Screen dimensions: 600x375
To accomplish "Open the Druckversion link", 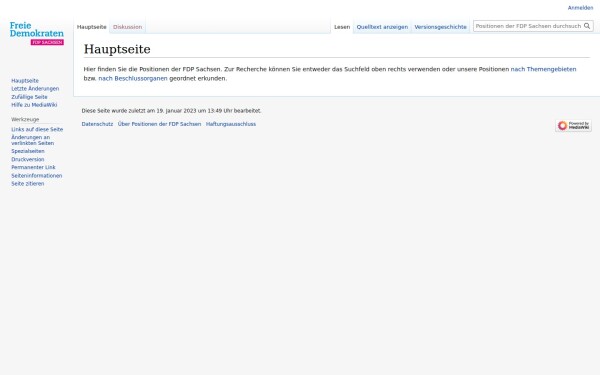I will click(28, 159).
